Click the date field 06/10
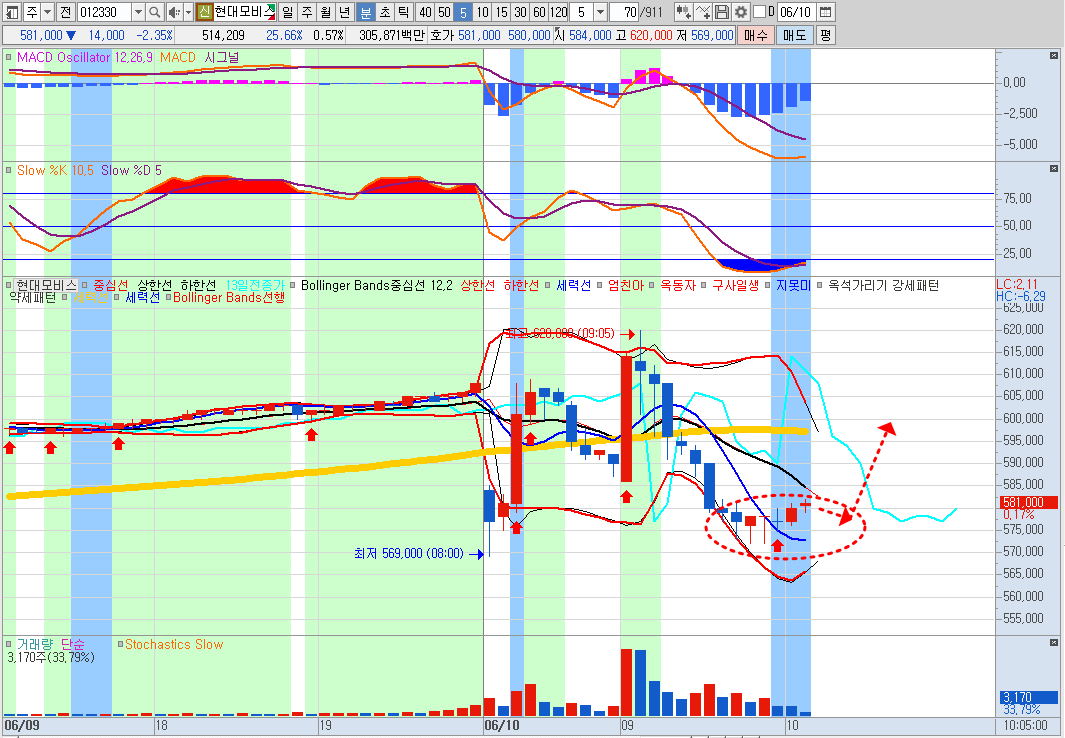Viewport: 1065px width, 738px height. tap(795, 12)
